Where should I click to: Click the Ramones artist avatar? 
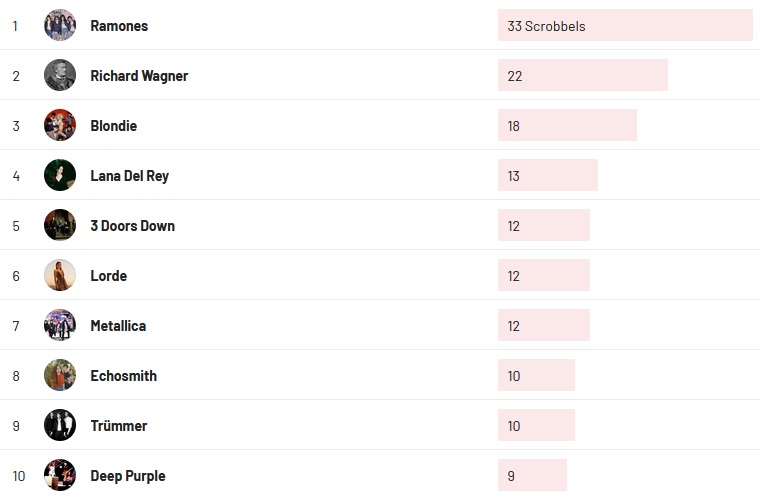pos(60,25)
